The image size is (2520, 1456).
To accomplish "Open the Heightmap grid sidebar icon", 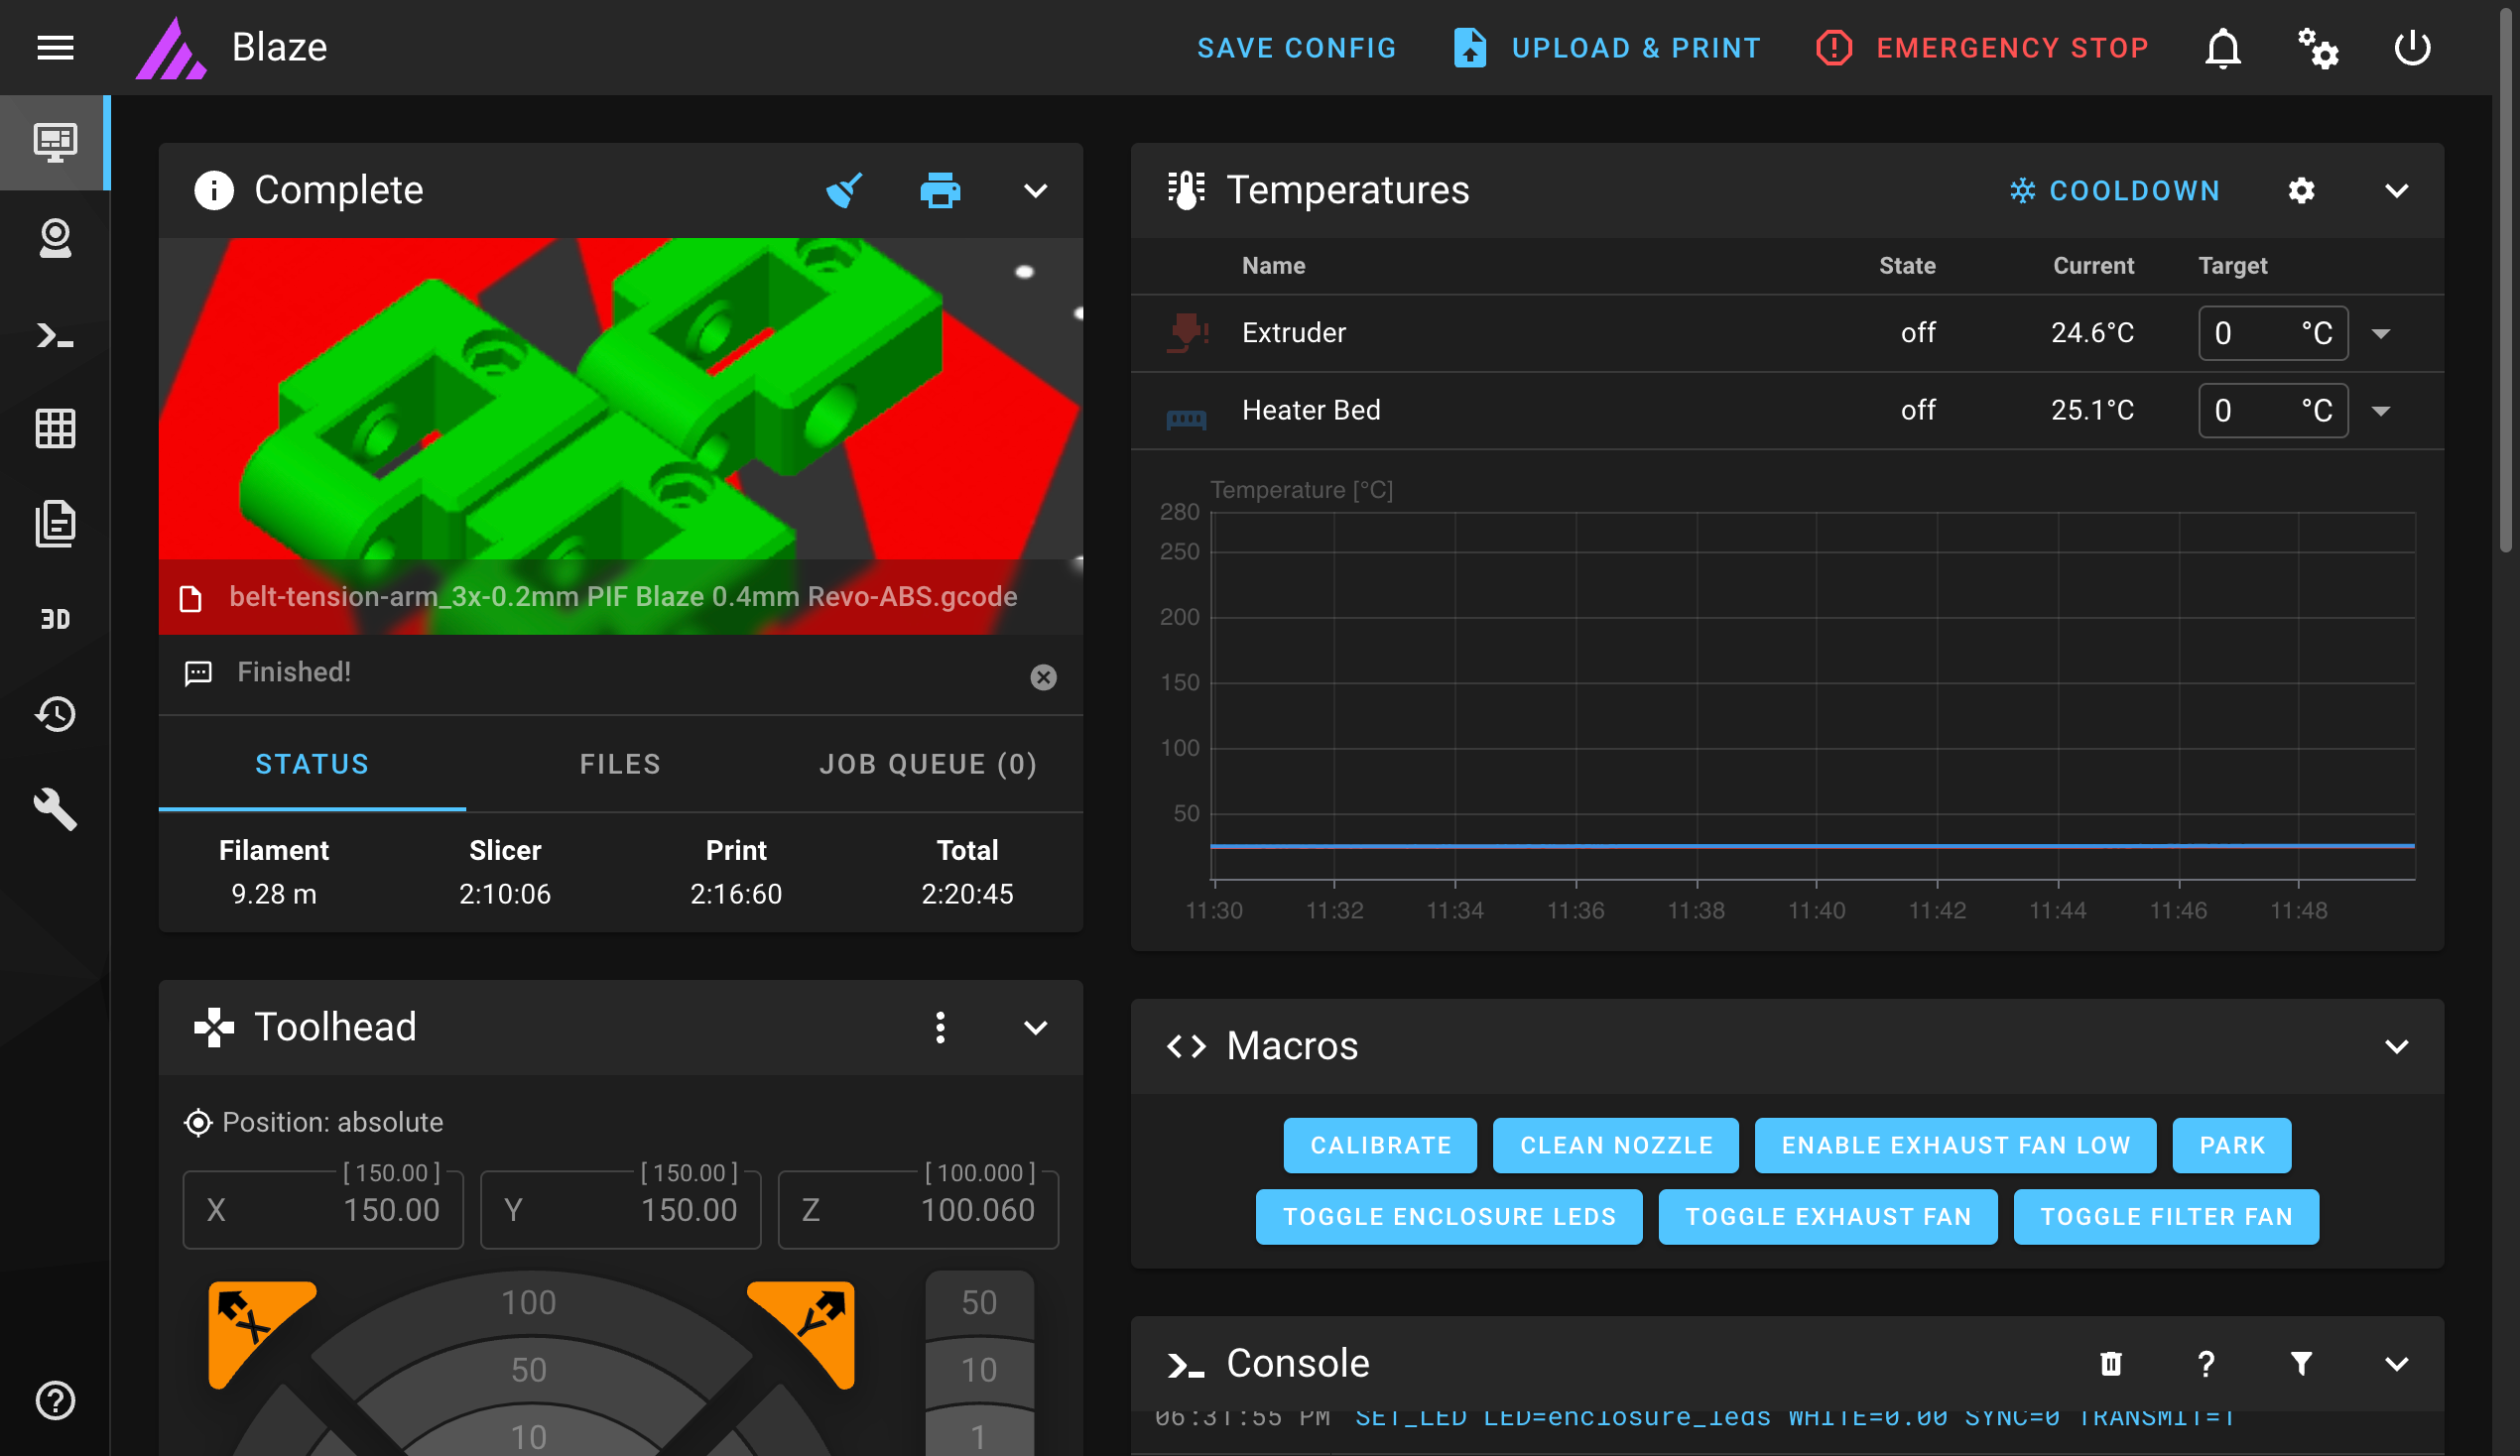I will click(x=55, y=429).
